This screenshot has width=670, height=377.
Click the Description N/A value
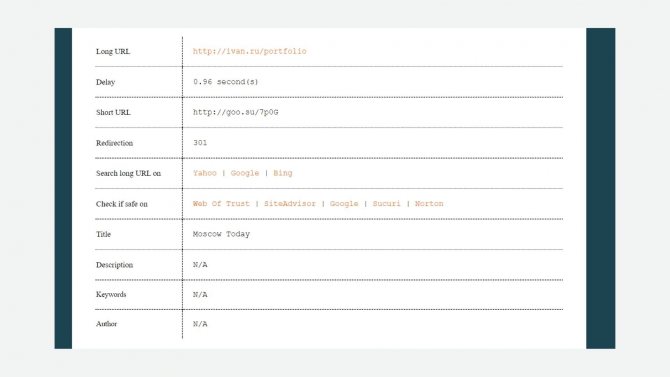coord(200,265)
